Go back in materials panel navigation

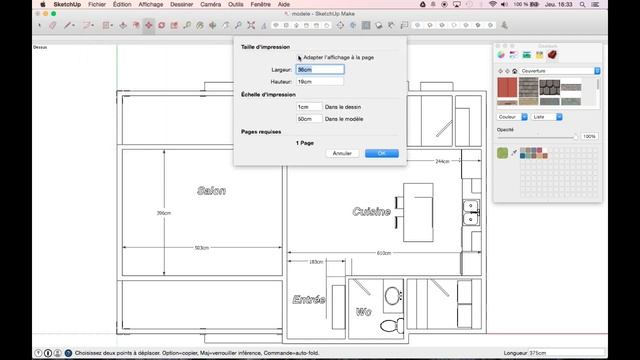[501, 71]
